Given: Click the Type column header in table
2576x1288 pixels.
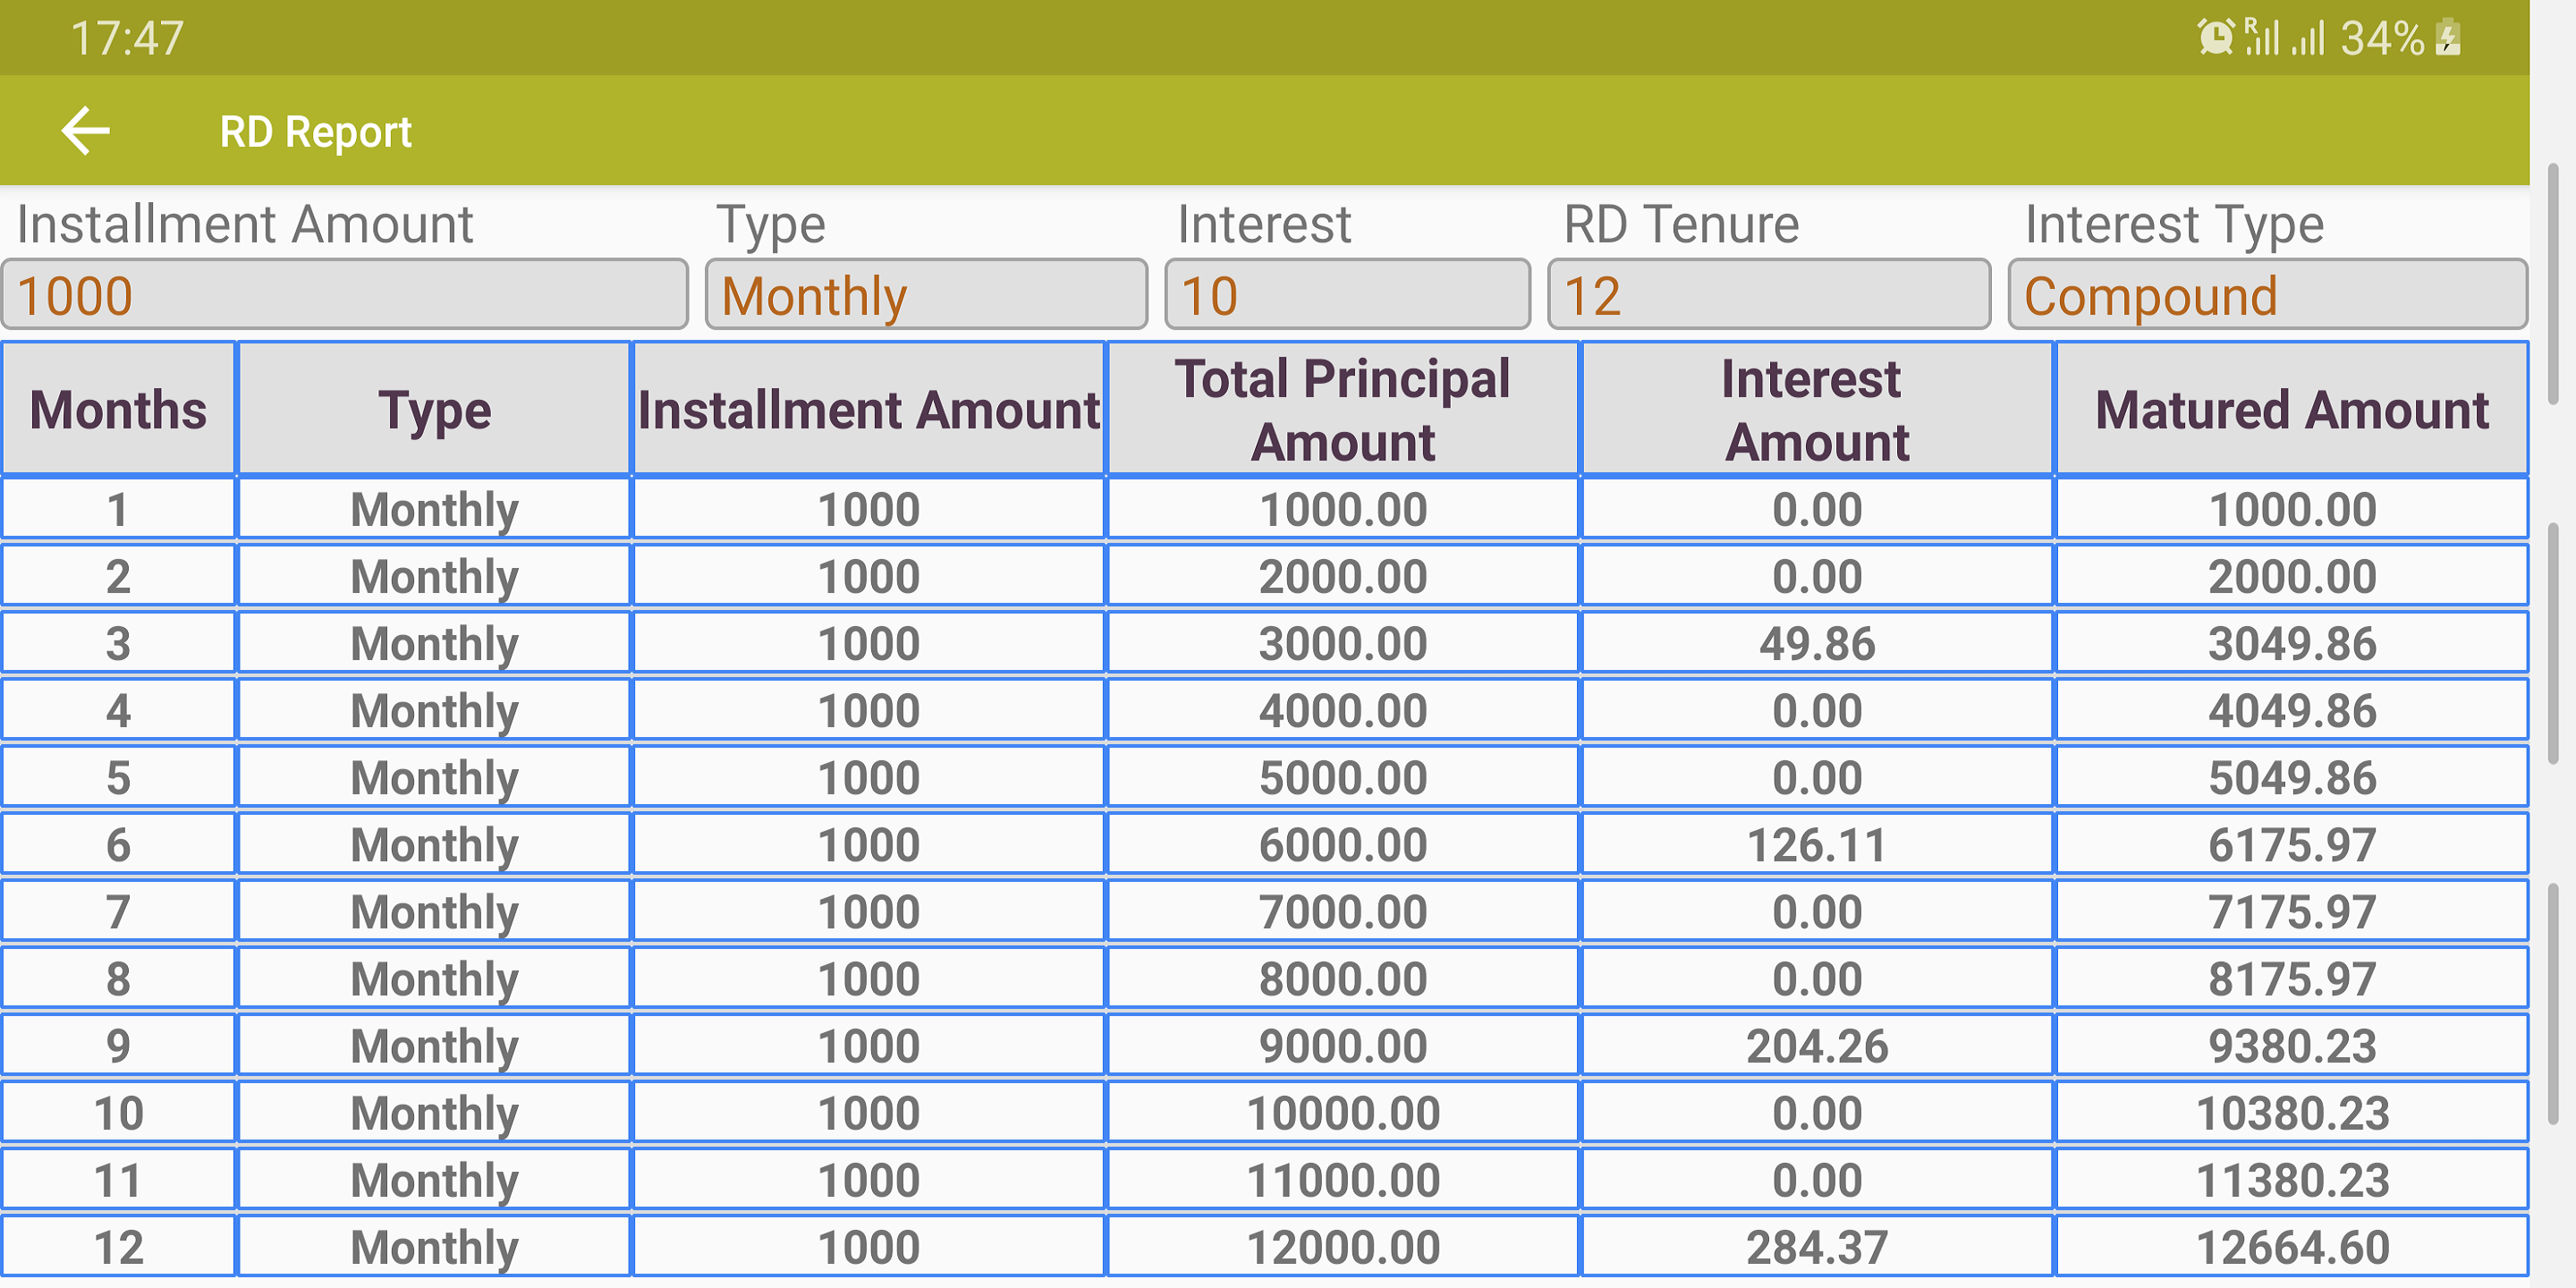Looking at the screenshot, I should tap(434, 410).
